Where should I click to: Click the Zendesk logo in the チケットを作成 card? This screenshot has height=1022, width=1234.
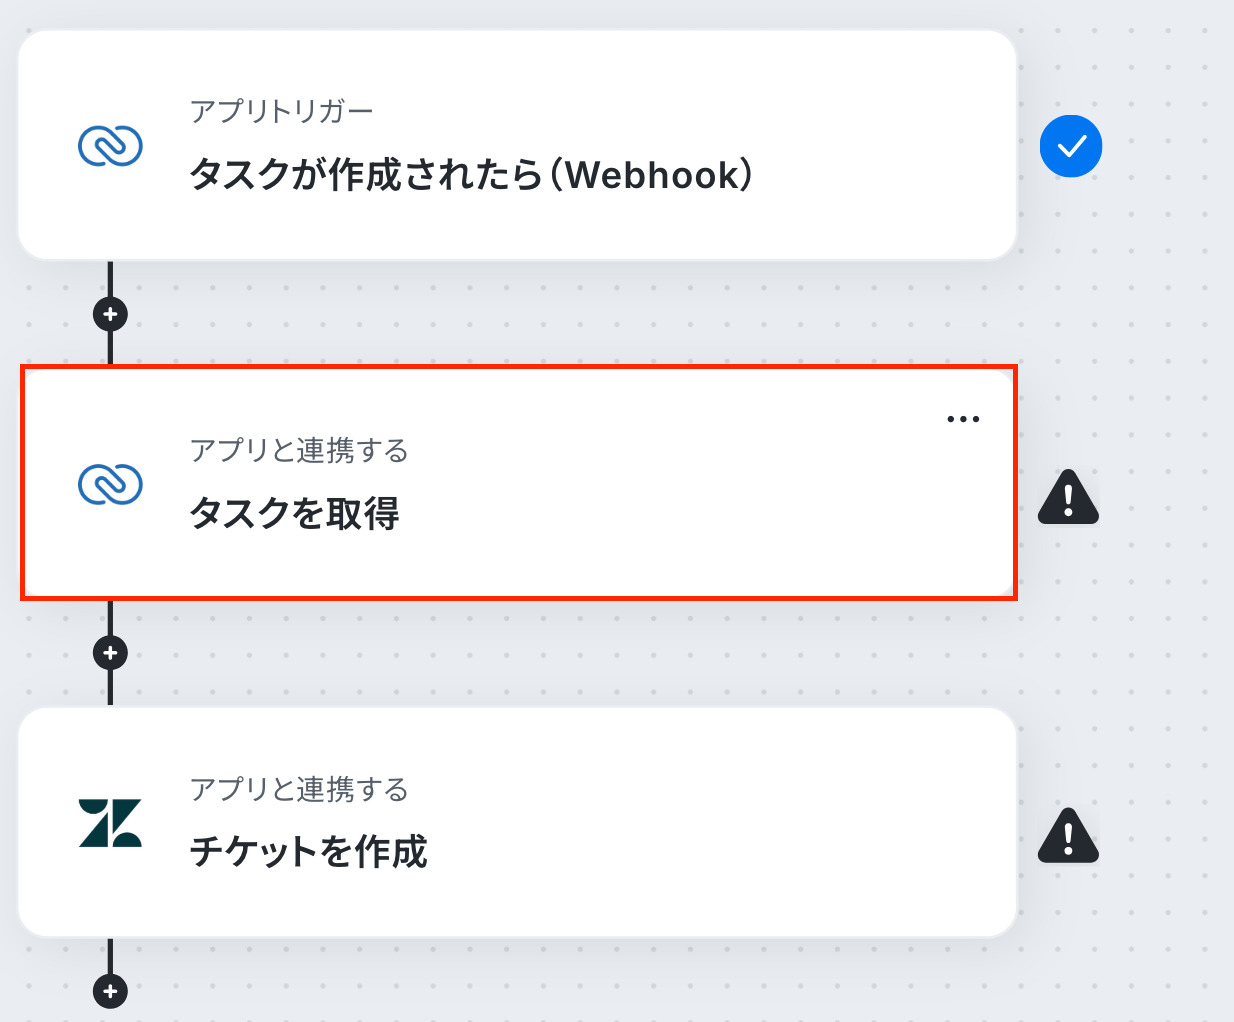pyautogui.click(x=110, y=823)
